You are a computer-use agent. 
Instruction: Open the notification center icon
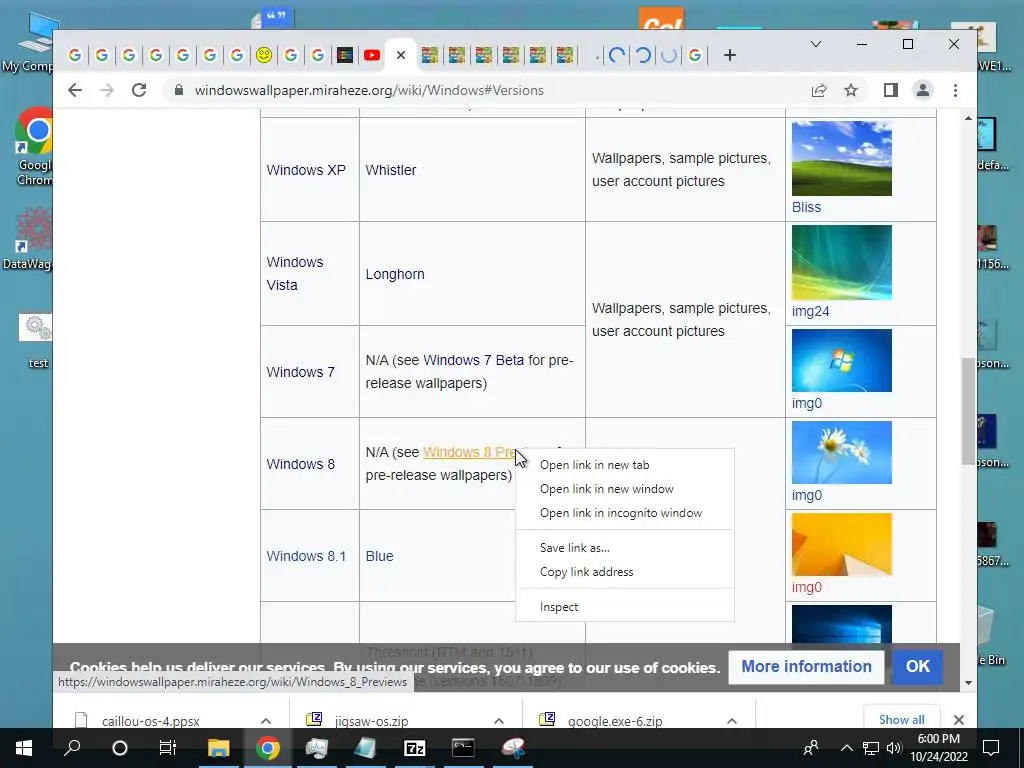click(x=991, y=748)
